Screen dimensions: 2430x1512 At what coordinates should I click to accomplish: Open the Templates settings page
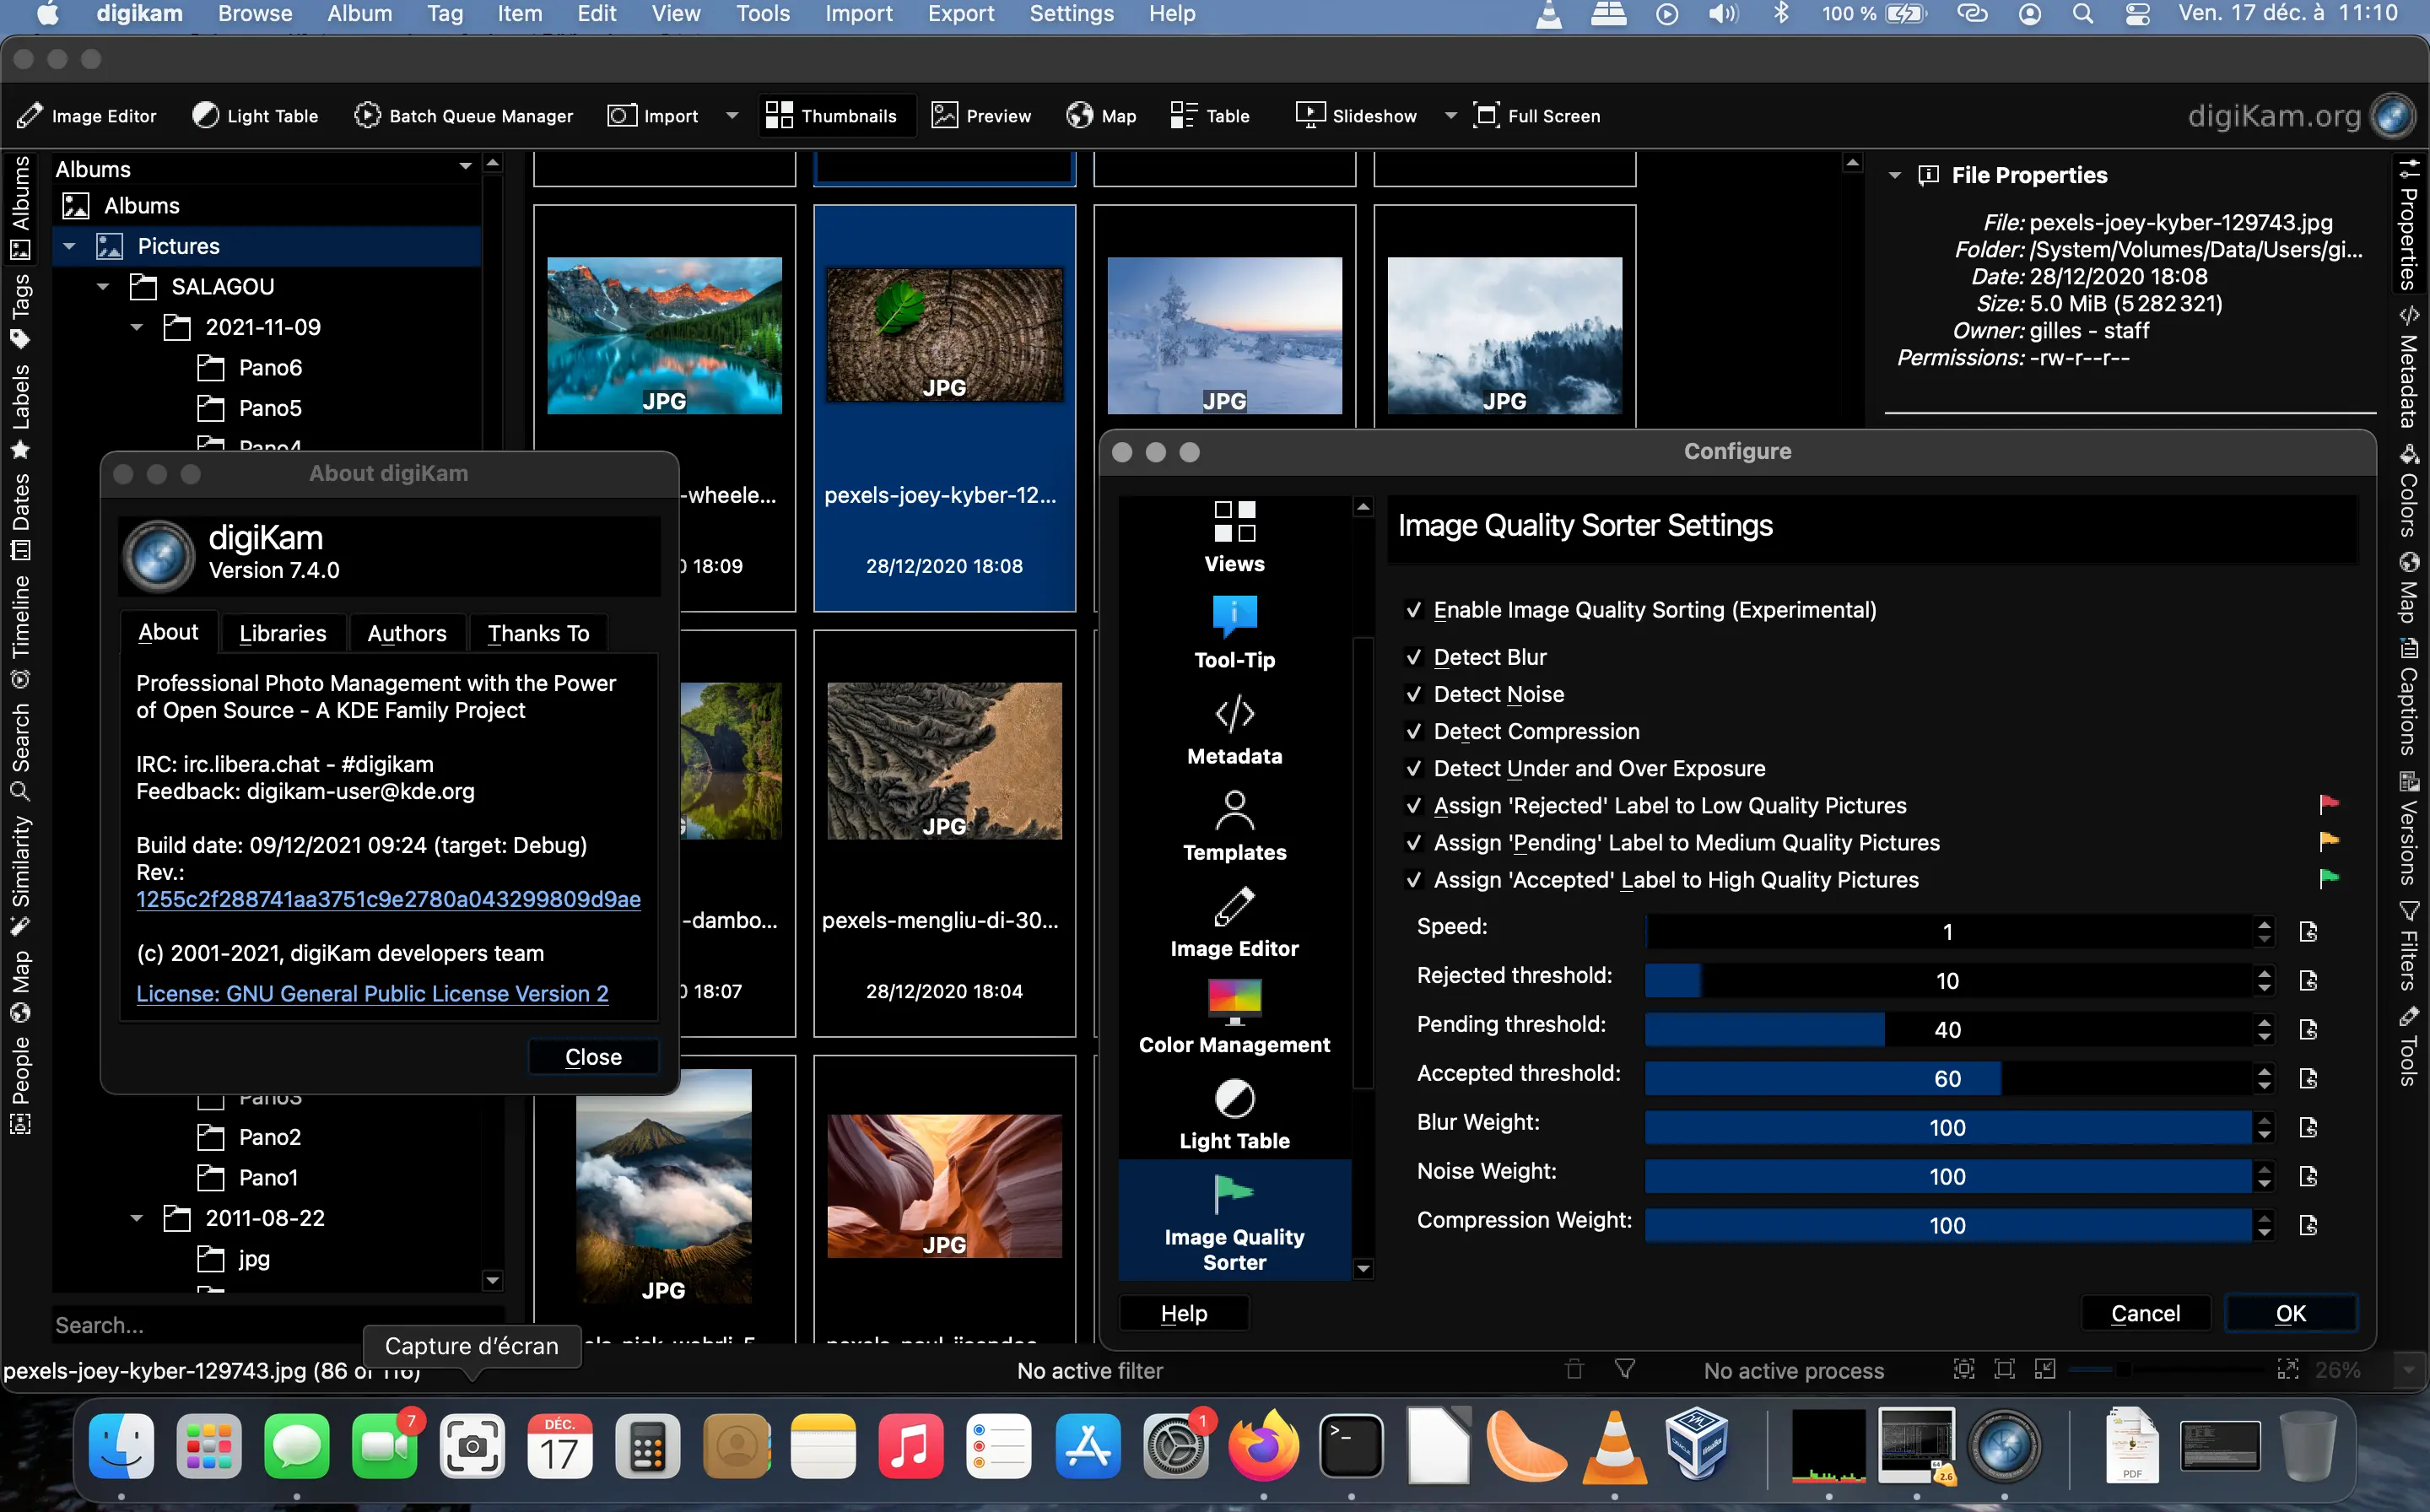1234,824
